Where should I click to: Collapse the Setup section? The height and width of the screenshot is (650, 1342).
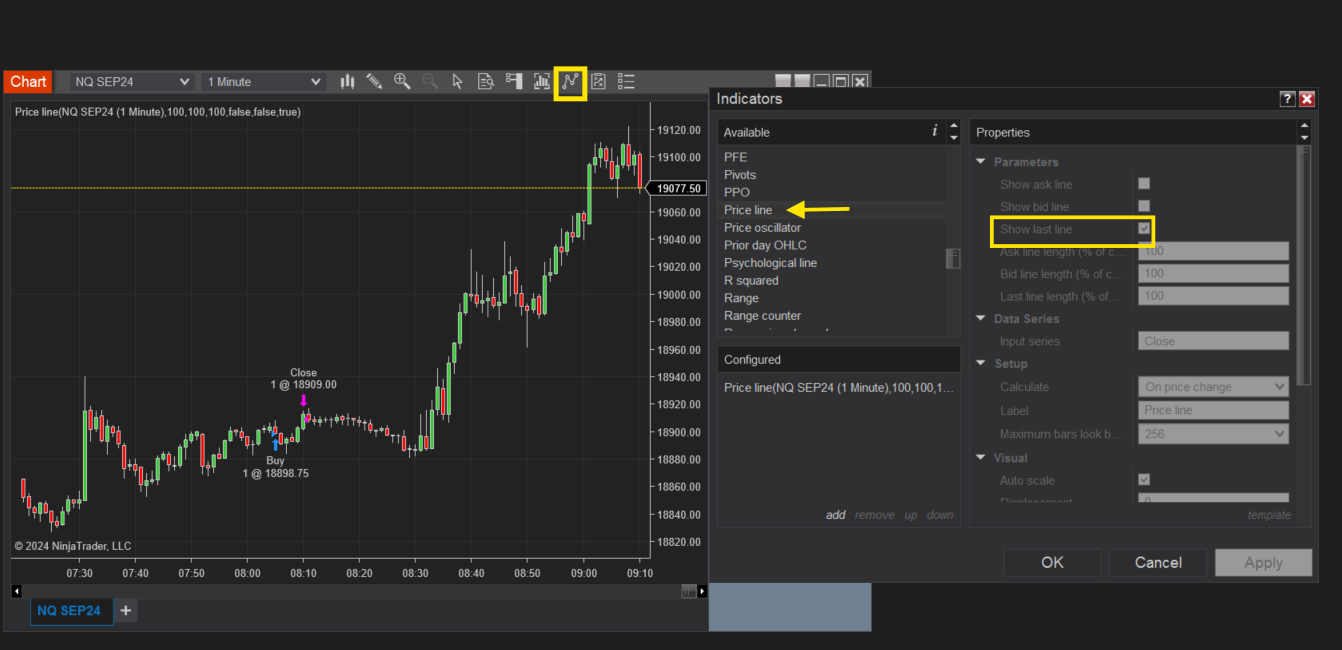(982, 364)
